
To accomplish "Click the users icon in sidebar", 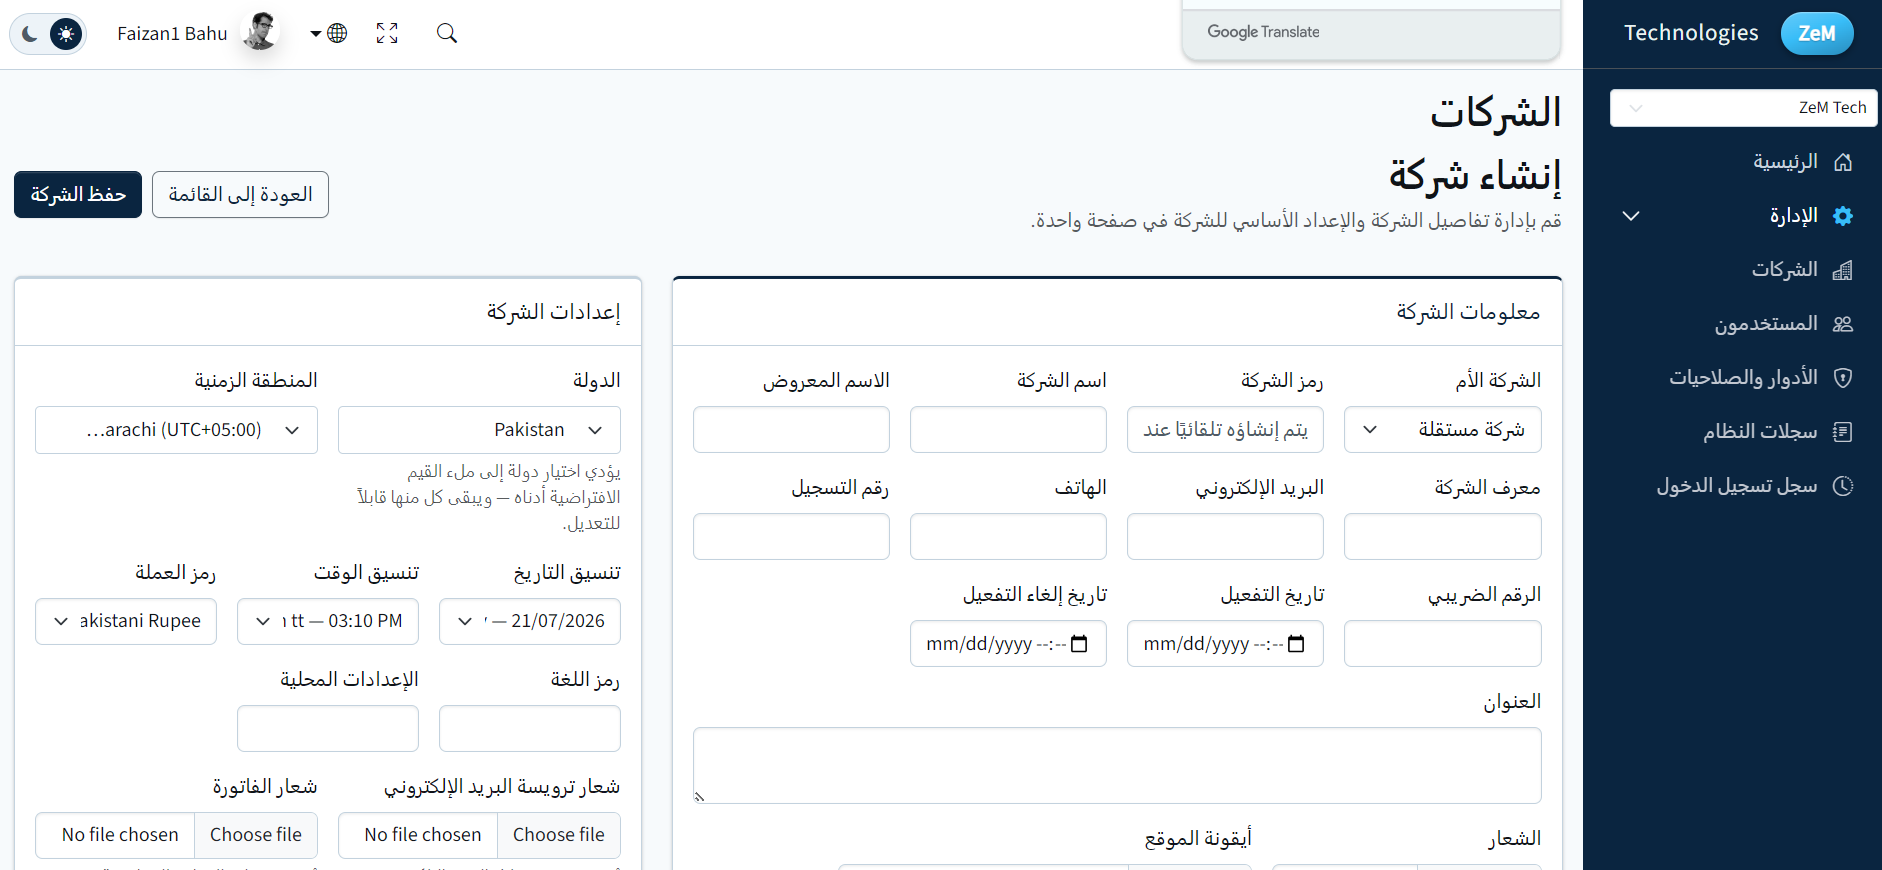I will click(1843, 324).
